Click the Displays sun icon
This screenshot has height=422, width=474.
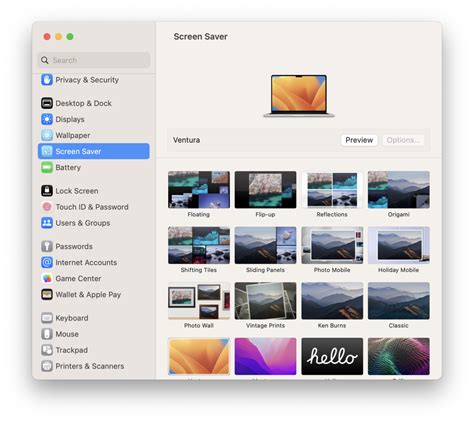point(47,119)
